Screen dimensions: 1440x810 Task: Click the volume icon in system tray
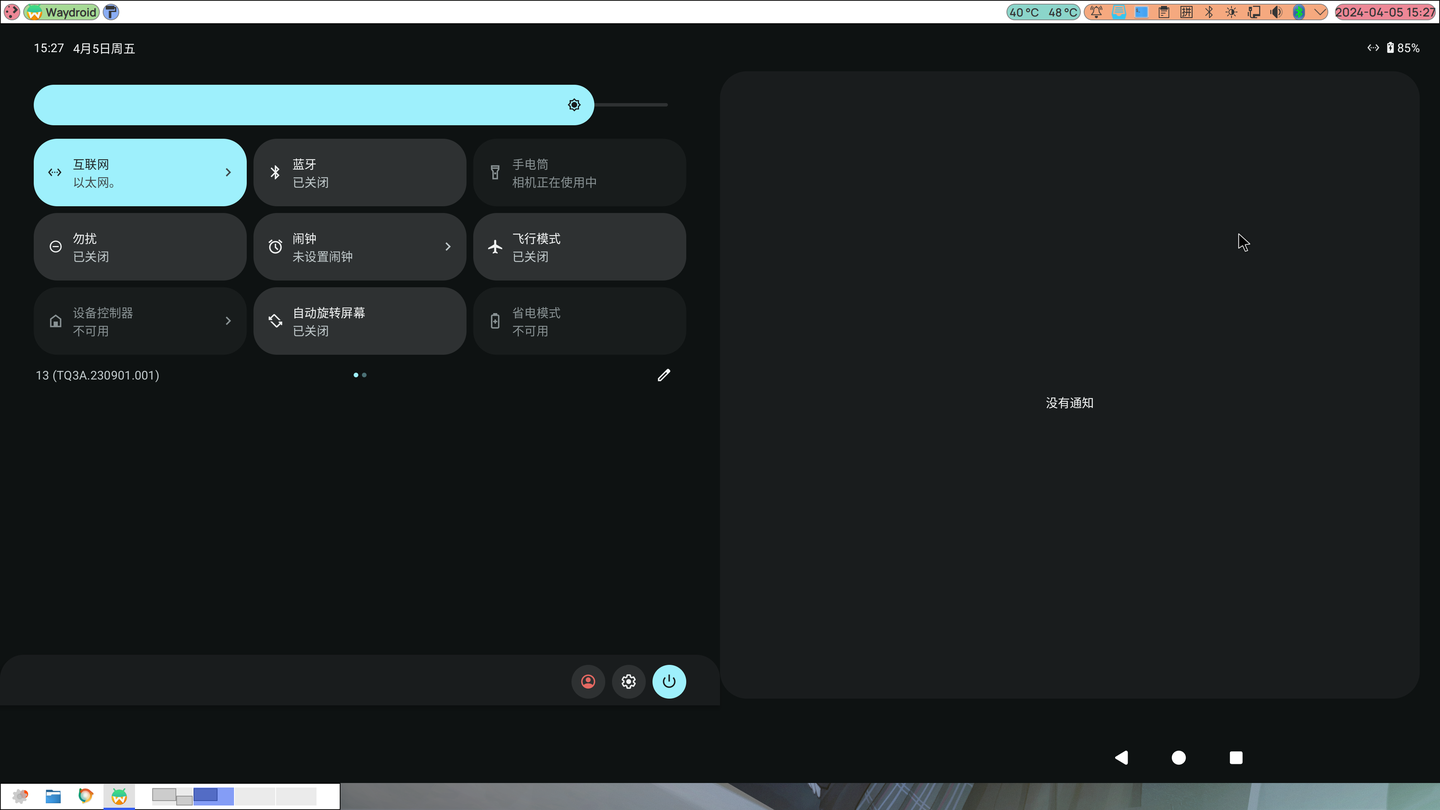1274,11
